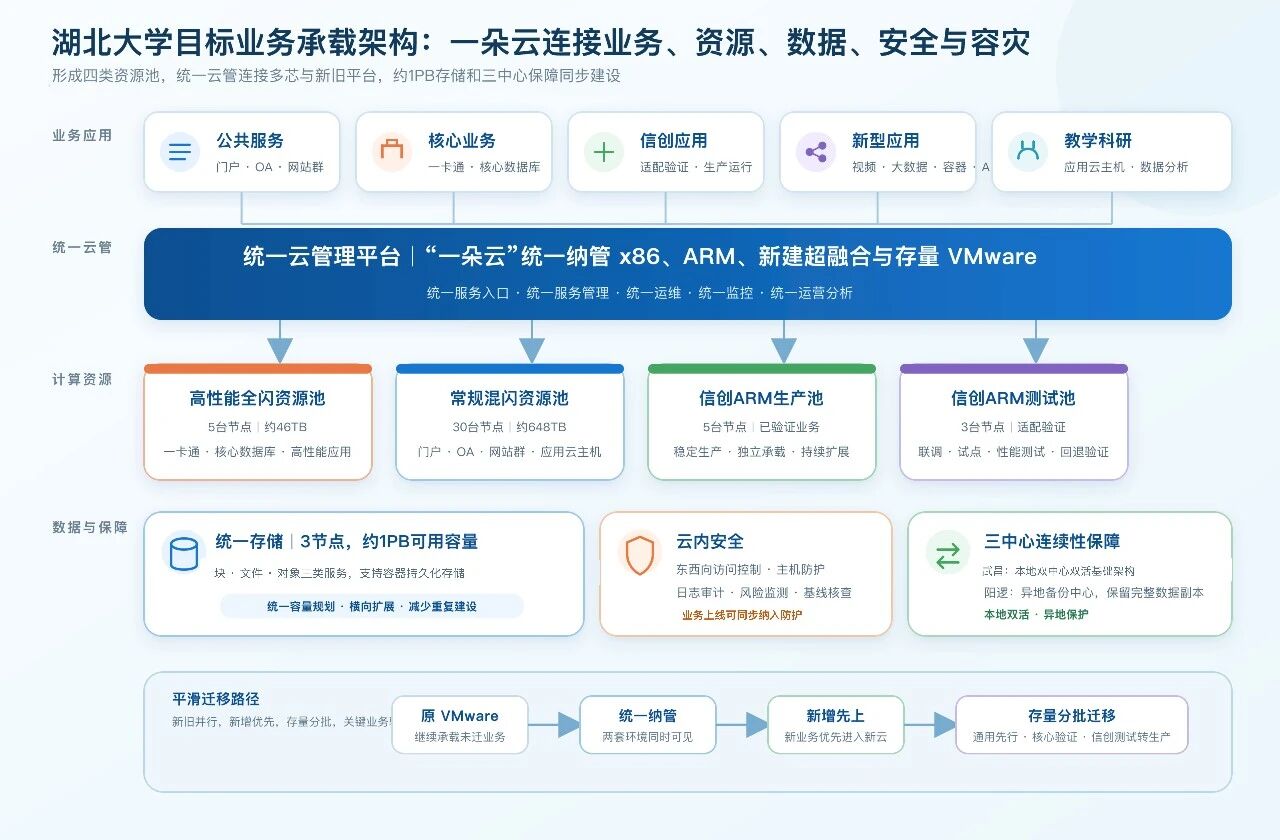Click the 统一纳管 migration step box
Screen dimensions: 1280x840
648,725
